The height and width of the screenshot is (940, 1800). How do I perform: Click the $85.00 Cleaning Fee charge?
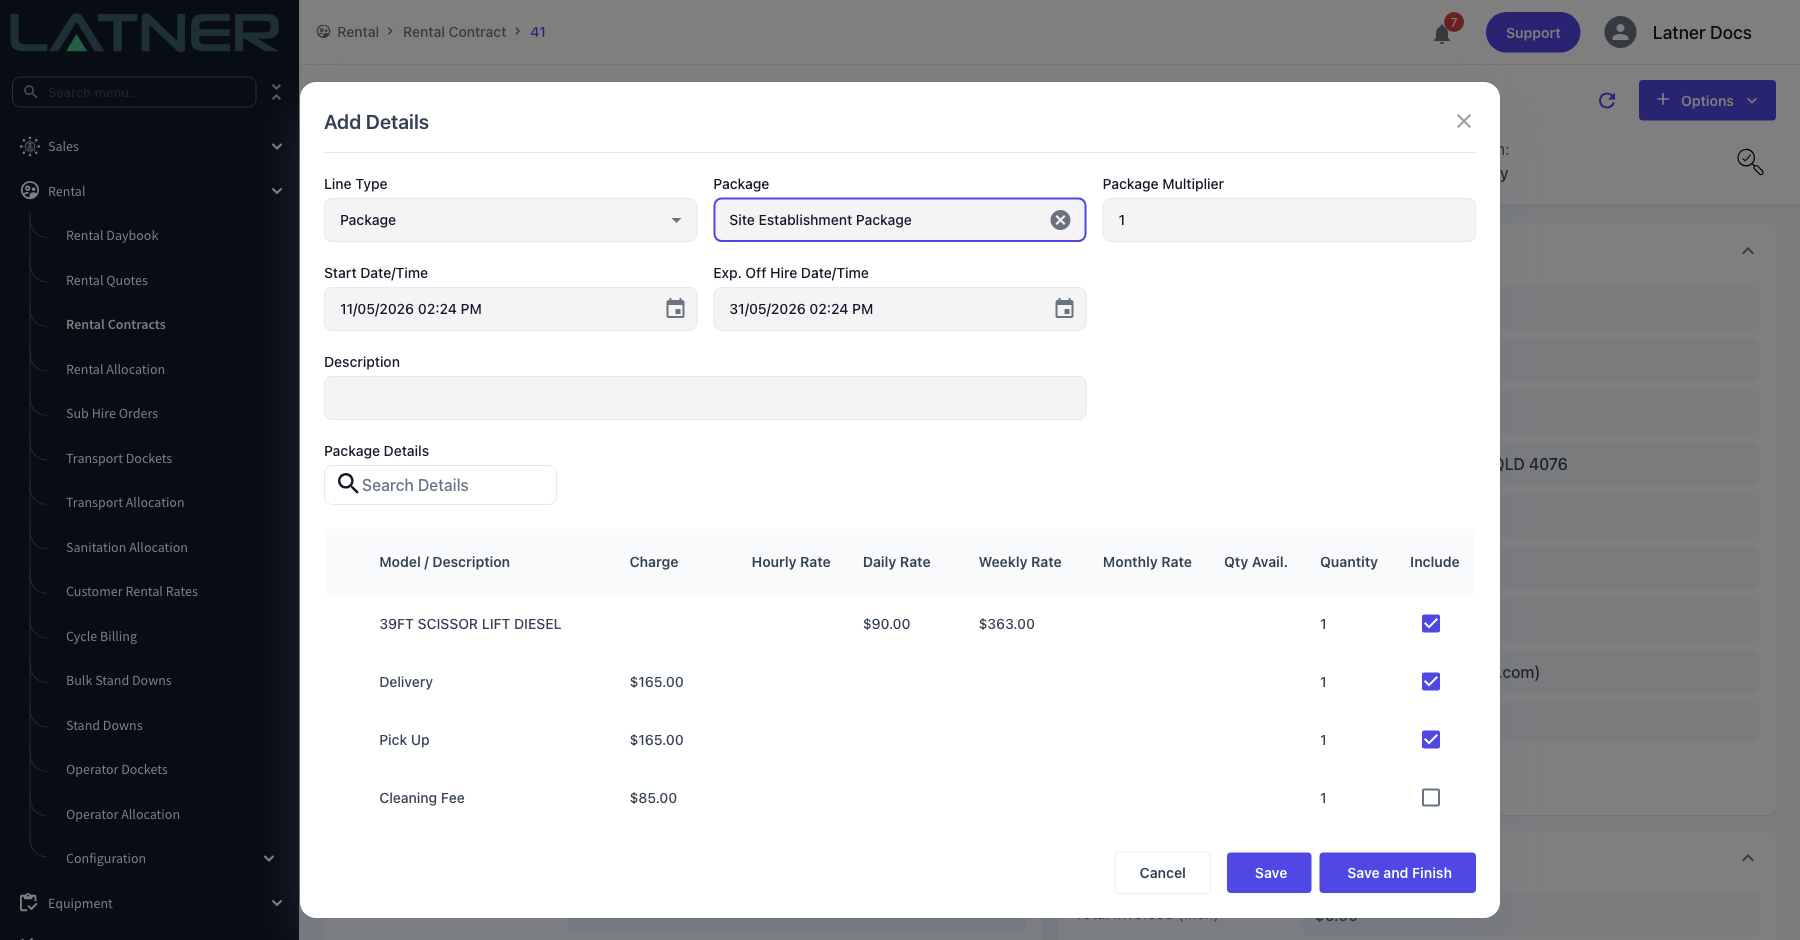click(653, 798)
